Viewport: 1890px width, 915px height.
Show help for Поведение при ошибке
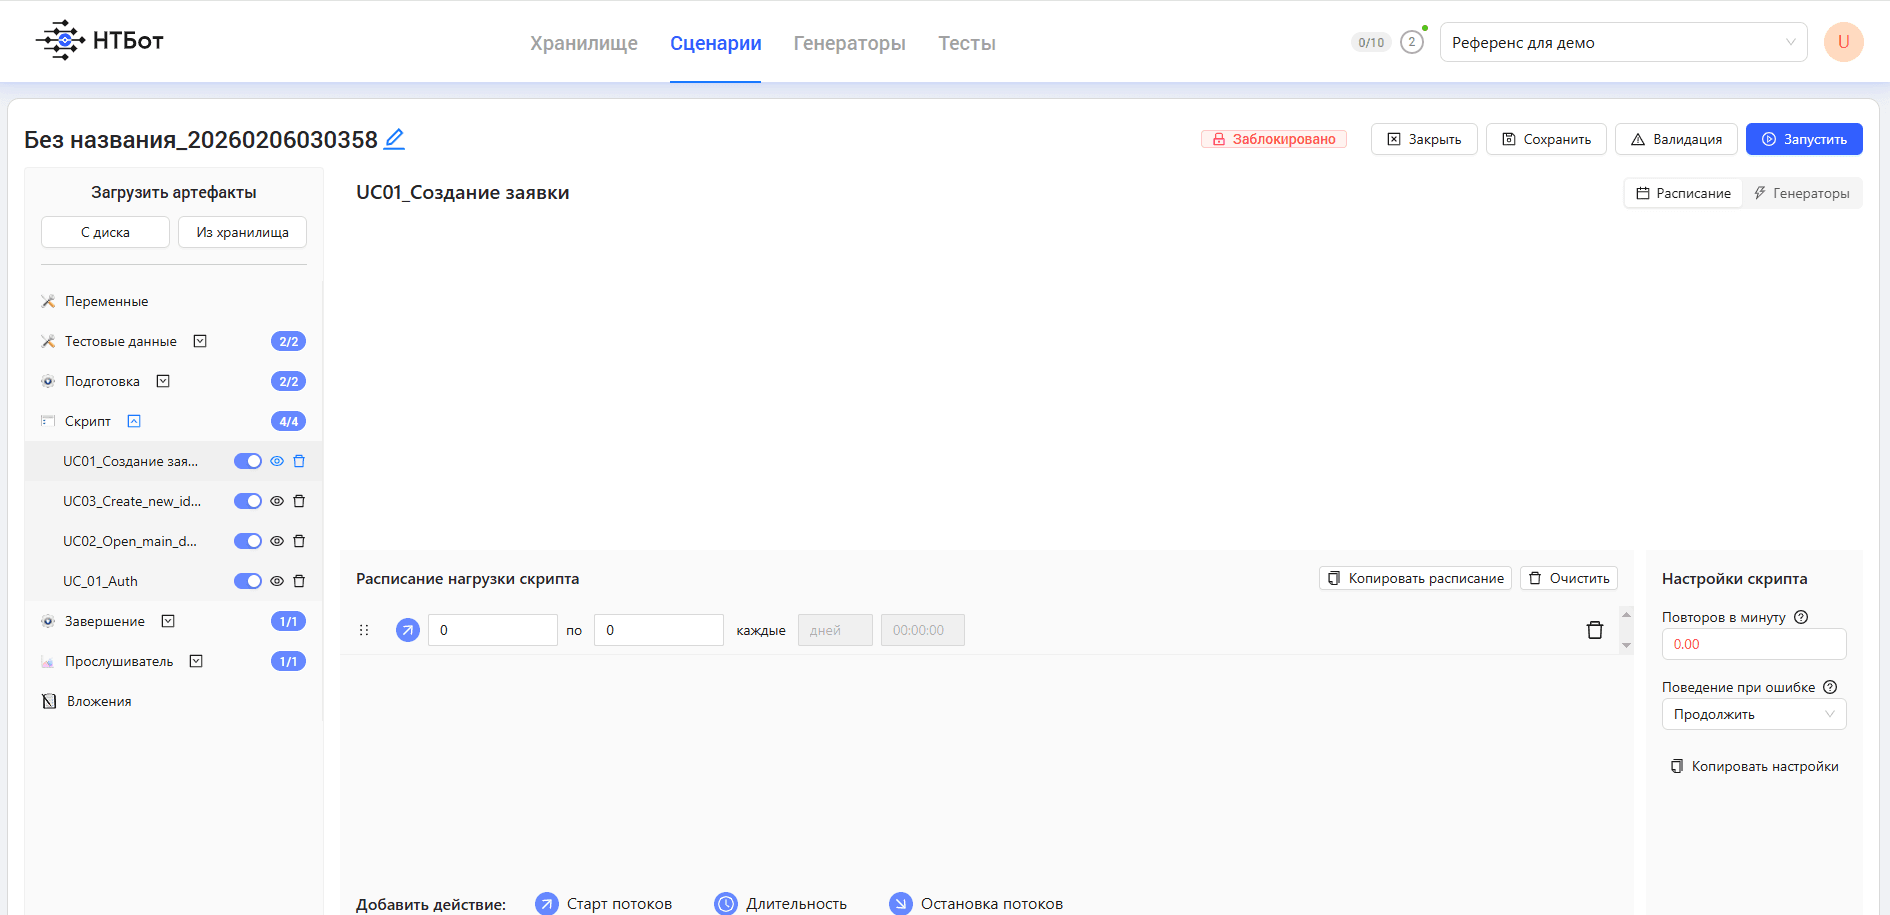pos(1830,687)
